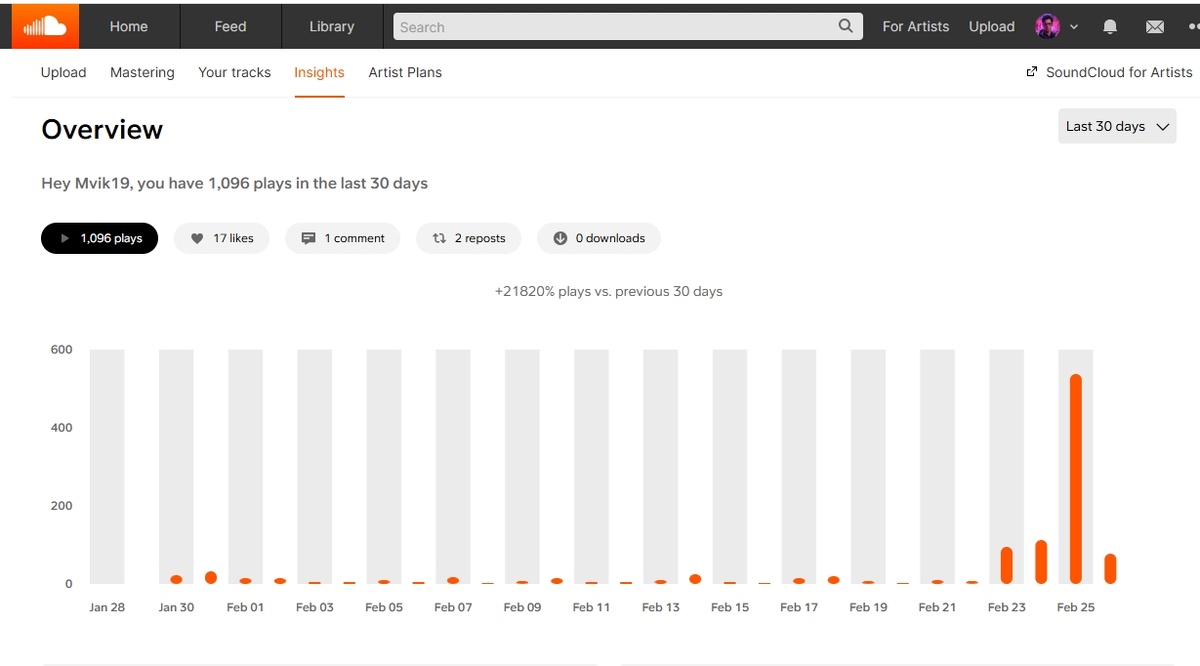Click the SoundCloud logo
The height and width of the screenshot is (666, 1200).
point(45,26)
